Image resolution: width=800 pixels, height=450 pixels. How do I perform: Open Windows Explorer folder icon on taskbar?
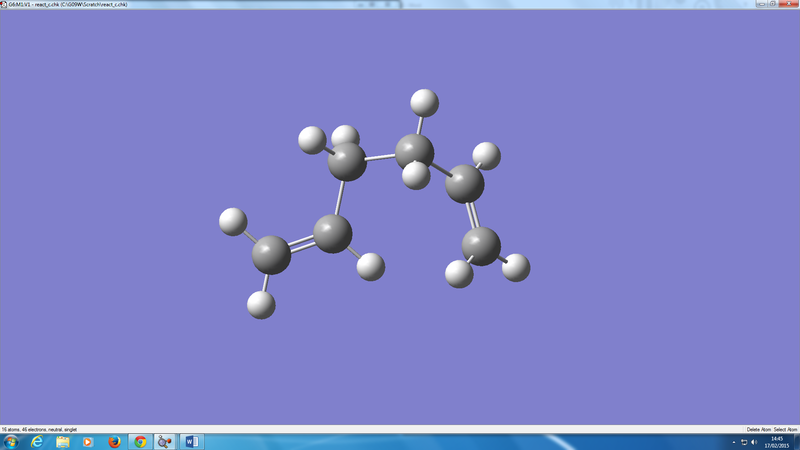point(63,442)
